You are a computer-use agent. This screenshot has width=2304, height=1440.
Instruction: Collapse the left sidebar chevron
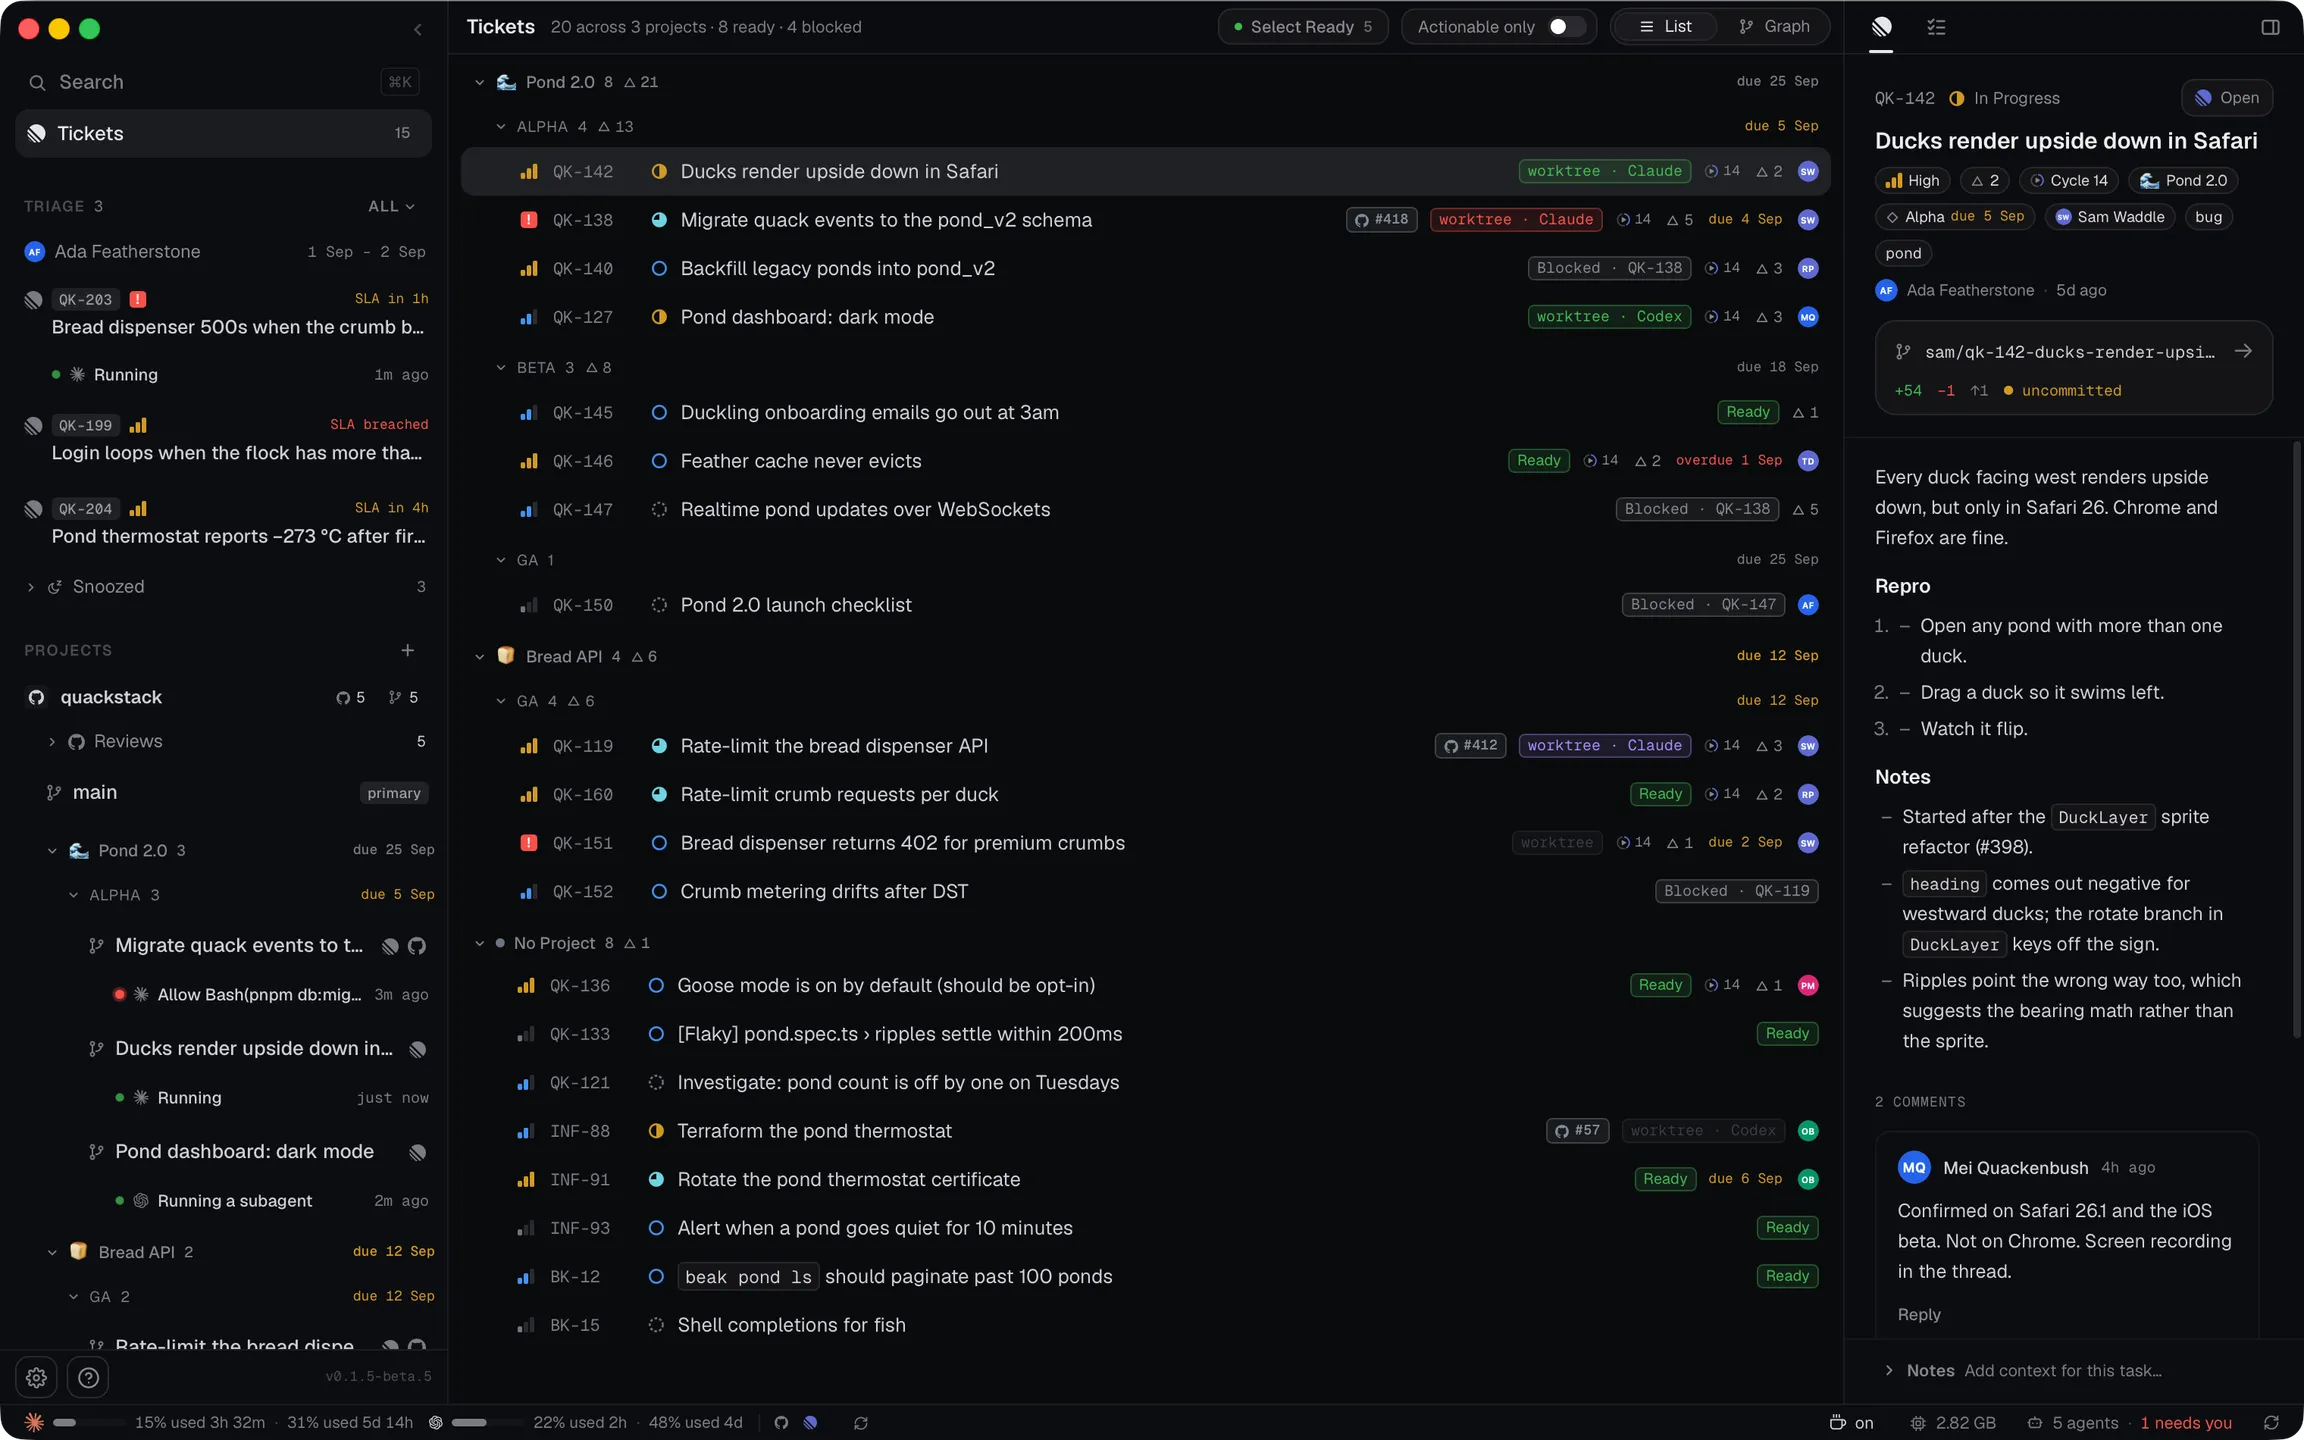418,29
